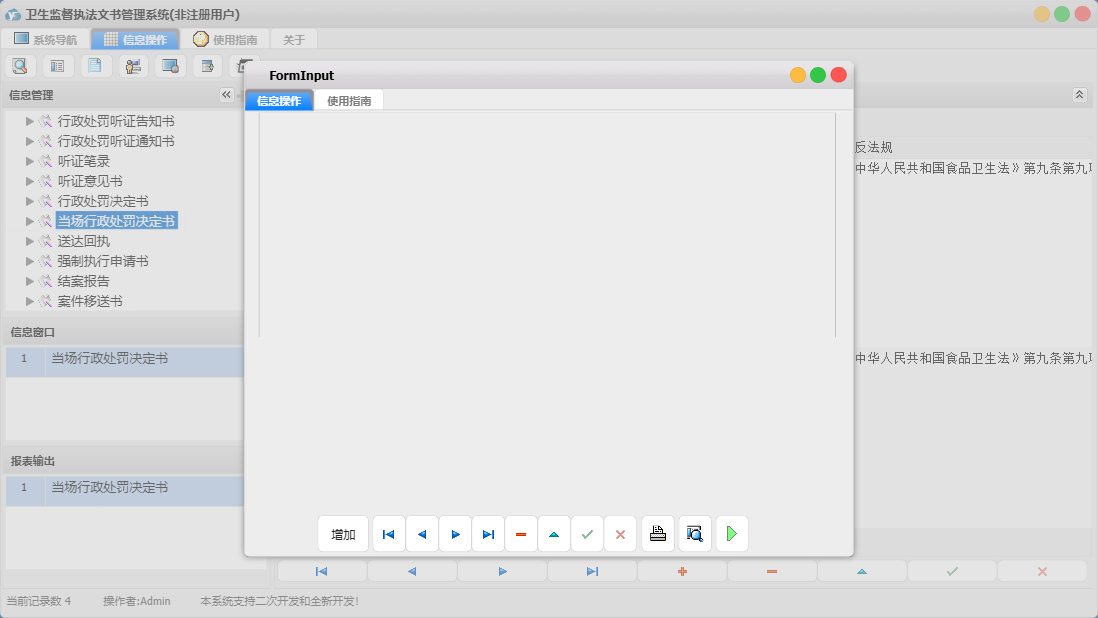Click 操作者:Admin in status bar
Image resolution: width=1098 pixels, height=618 pixels.
[x=137, y=601]
